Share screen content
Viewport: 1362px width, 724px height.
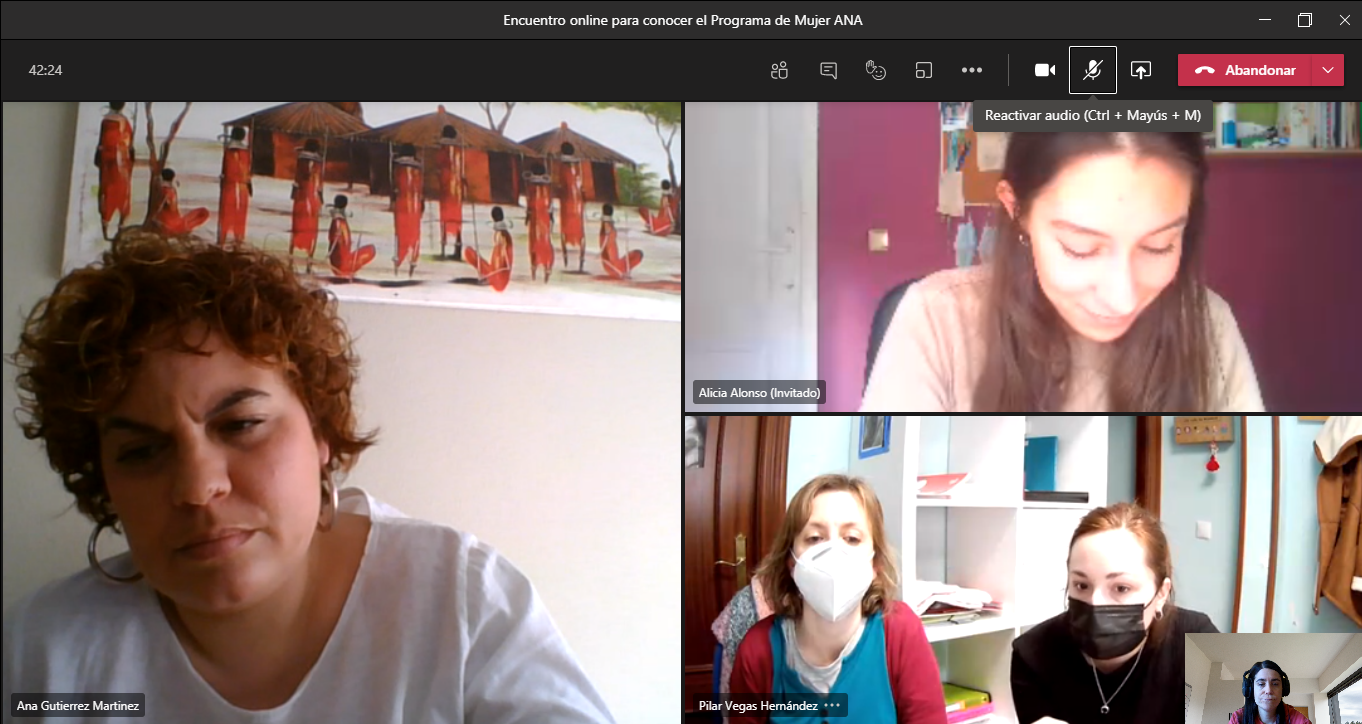1141,70
